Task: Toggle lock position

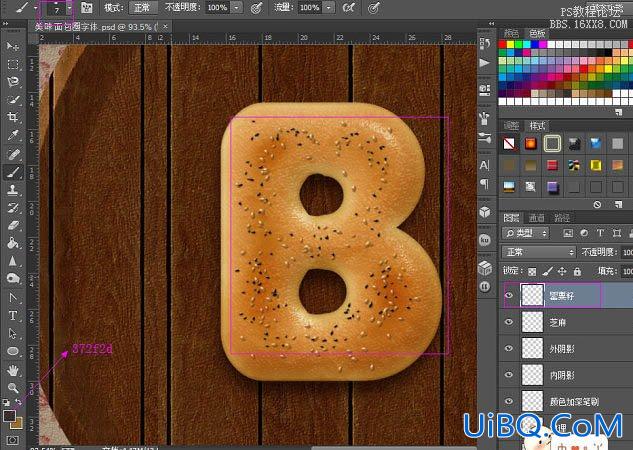Action: (562, 272)
